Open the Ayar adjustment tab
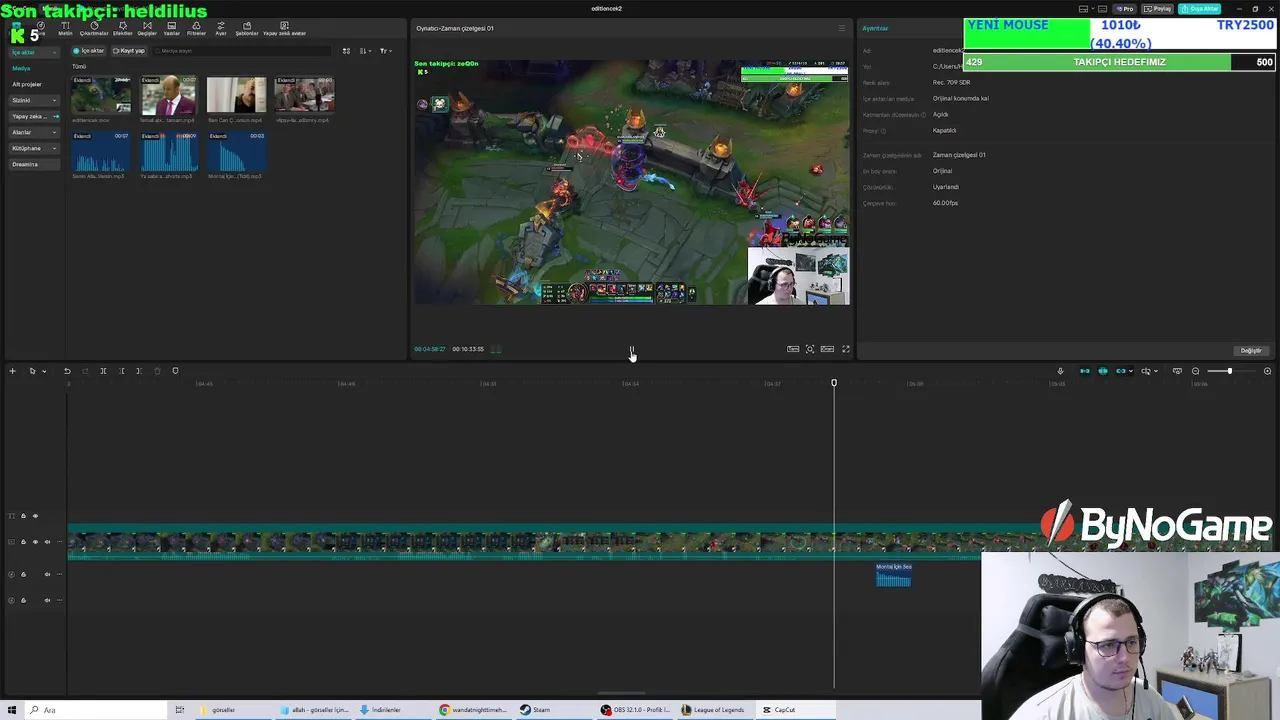 pyautogui.click(x=221, y=28)
